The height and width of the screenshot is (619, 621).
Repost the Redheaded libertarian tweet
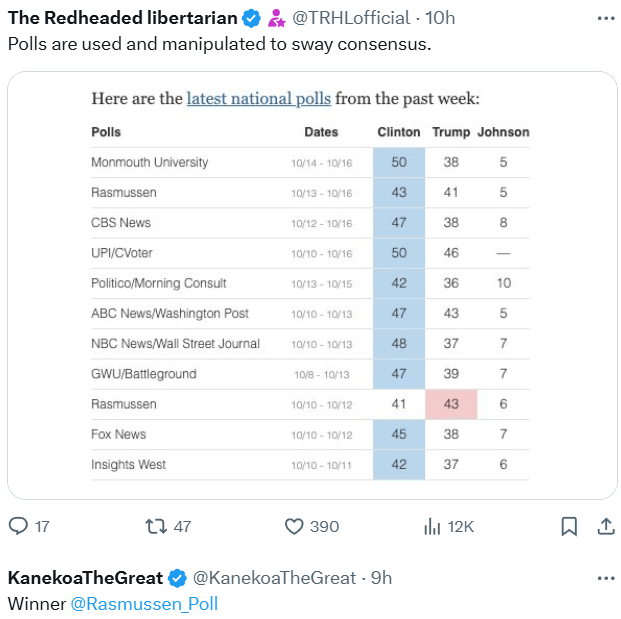coord(155,526)
